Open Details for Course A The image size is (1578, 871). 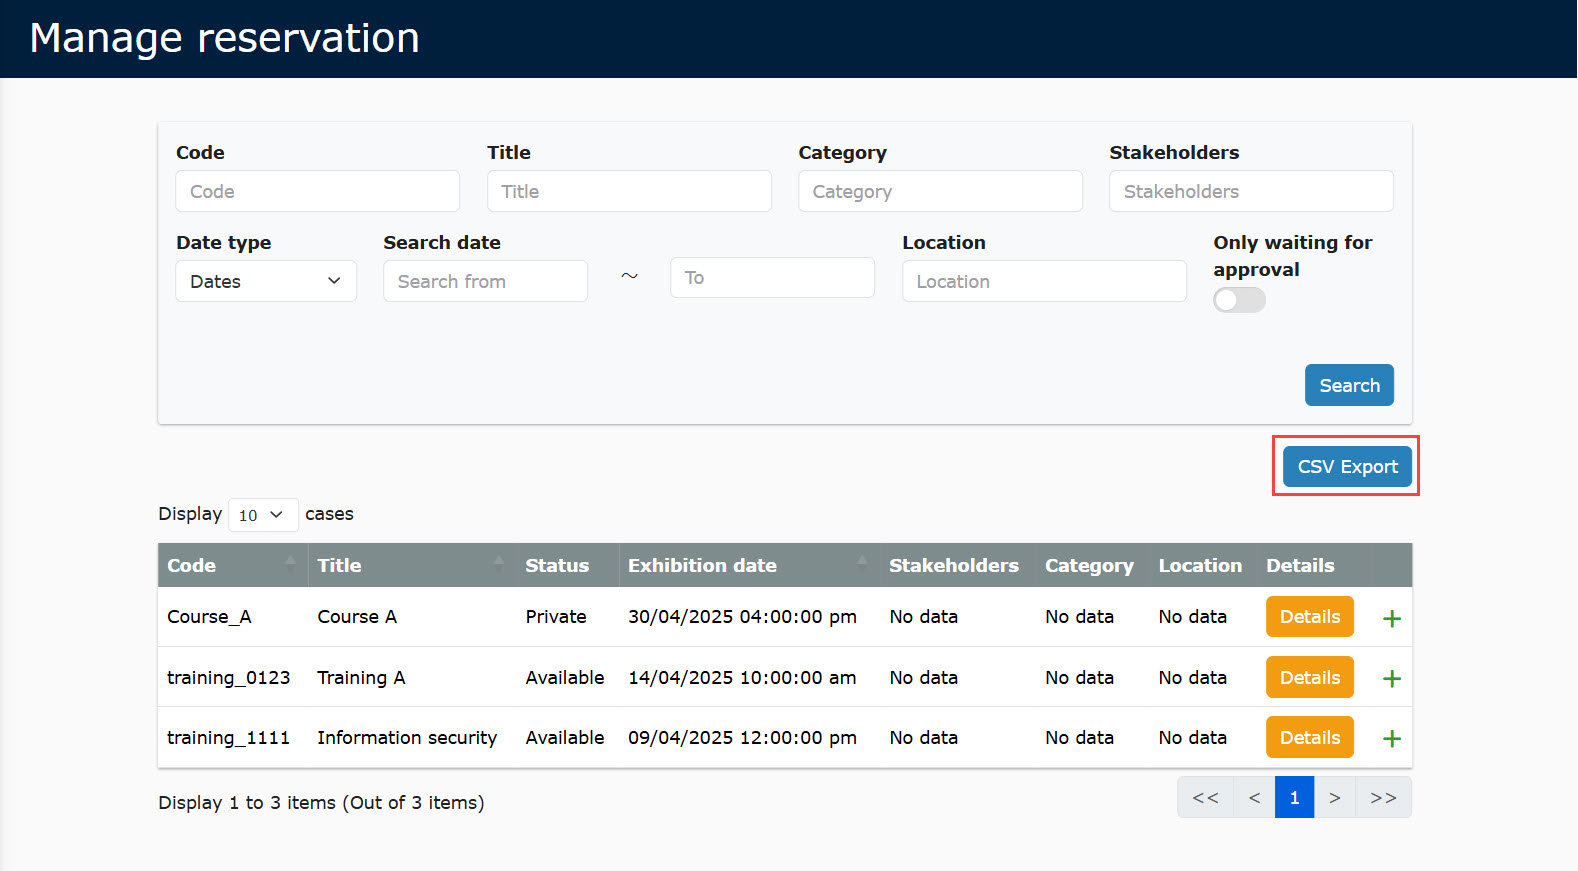click(x=1309, y=617)
